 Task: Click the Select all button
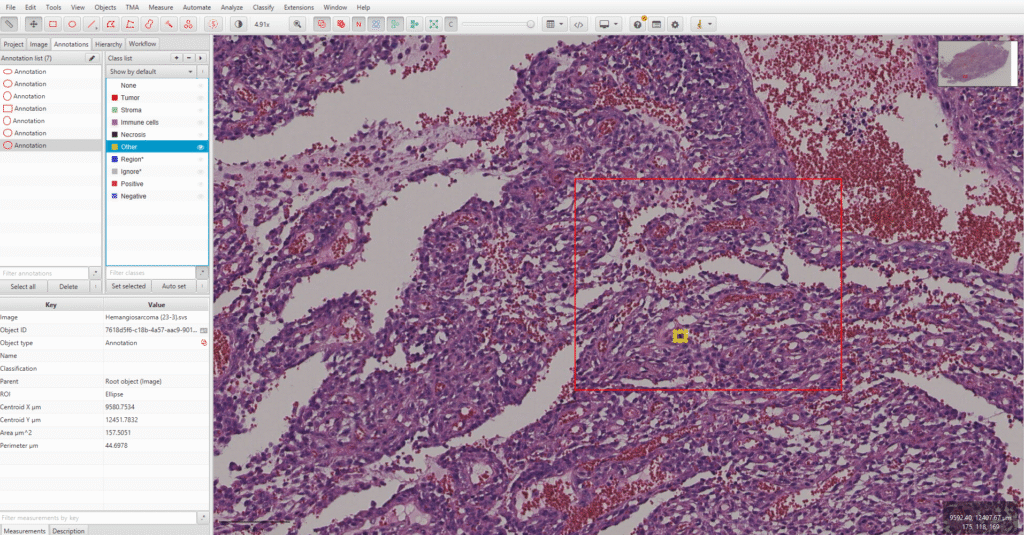[x=24, y=286]
